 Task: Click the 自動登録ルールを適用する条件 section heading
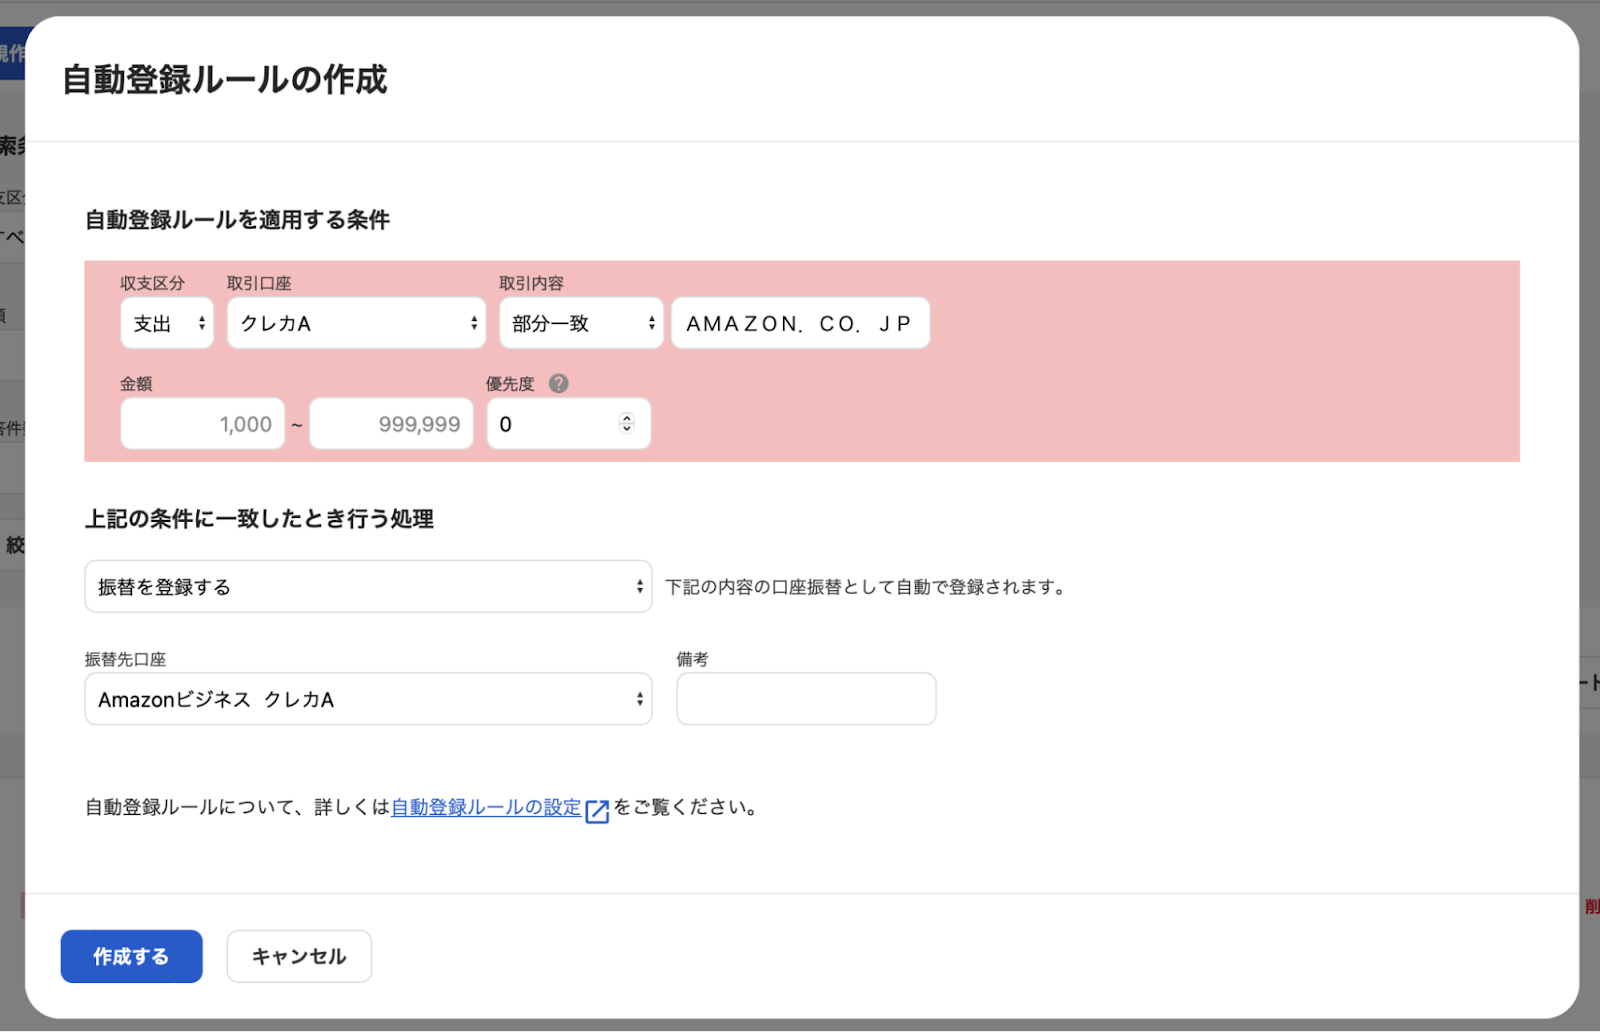pos(237,220)
